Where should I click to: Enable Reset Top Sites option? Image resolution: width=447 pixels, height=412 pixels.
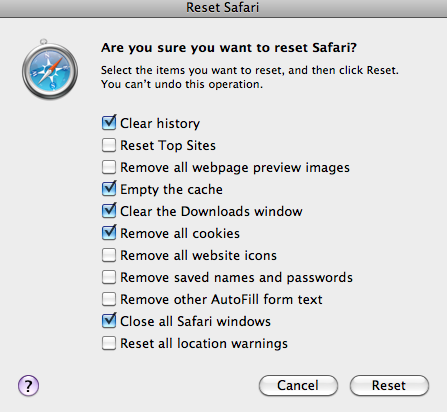[x=109, y=145]
